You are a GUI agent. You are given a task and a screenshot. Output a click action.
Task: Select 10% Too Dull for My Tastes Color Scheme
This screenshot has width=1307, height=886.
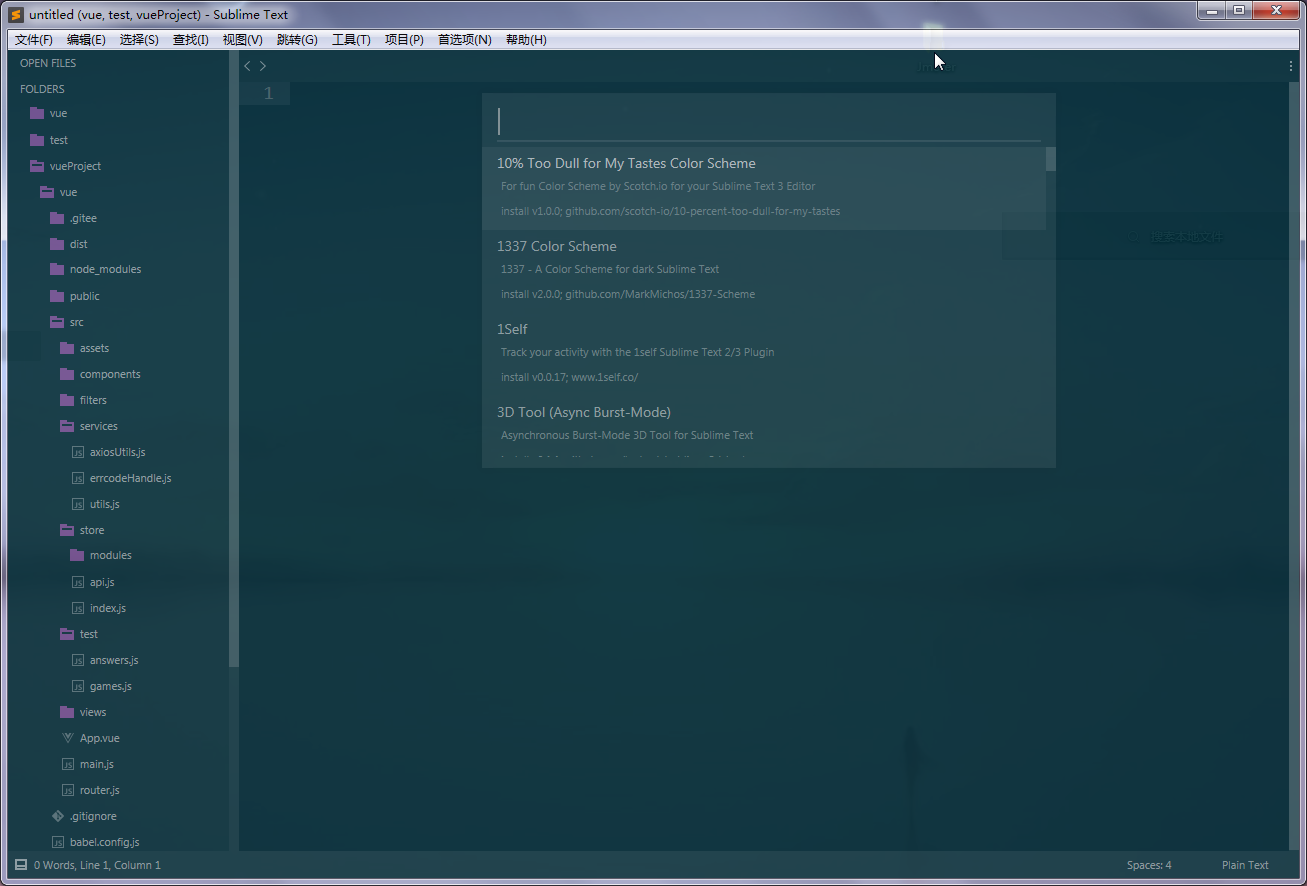click(x=764, y=188)
